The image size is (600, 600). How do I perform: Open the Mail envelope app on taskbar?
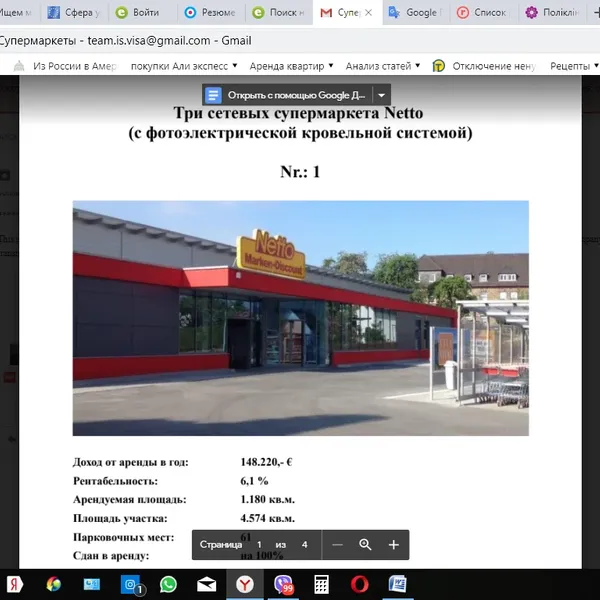[x=207, y=585]
